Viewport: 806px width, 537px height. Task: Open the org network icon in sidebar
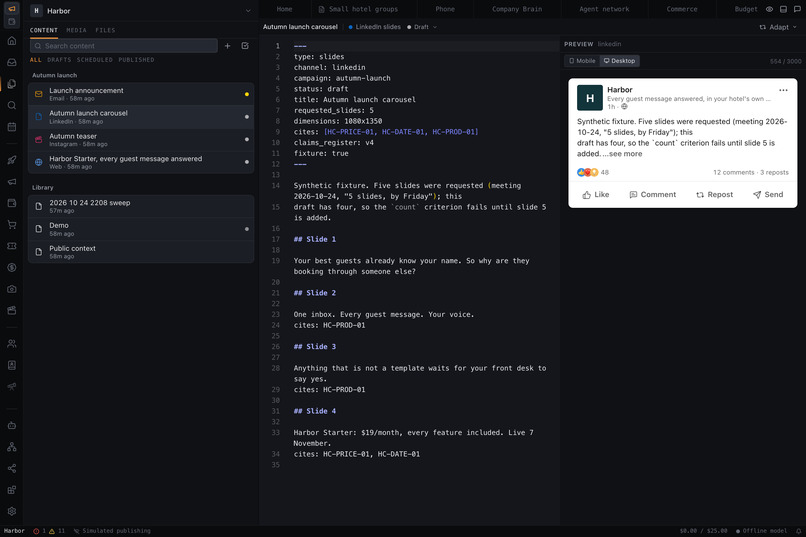12,447
